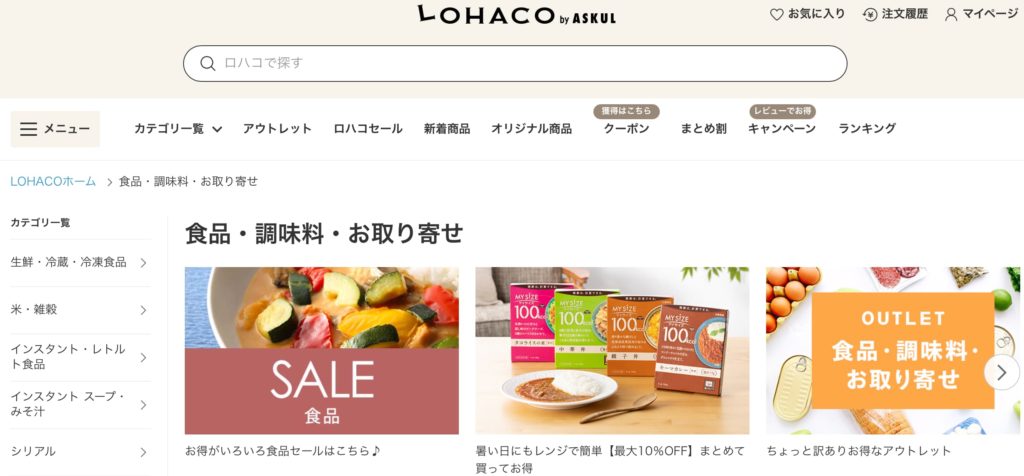The height and width of the screenshot is (476, 1024).
Task: Click the heart favorites icon
Action: (776, 14)
